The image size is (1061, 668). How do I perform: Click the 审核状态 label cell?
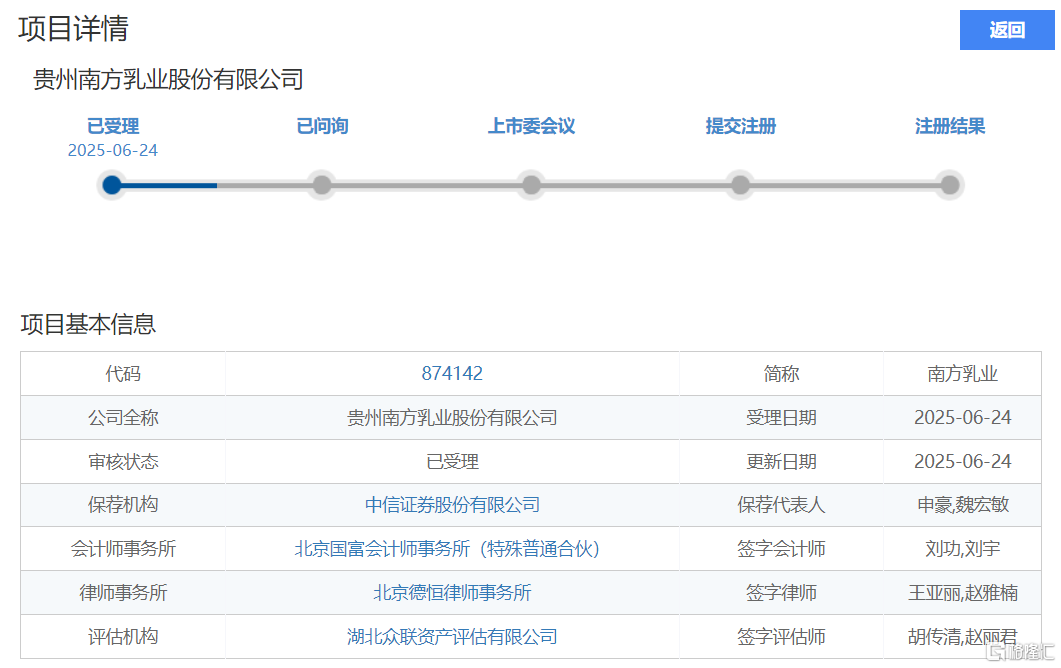tap(123, 462)
